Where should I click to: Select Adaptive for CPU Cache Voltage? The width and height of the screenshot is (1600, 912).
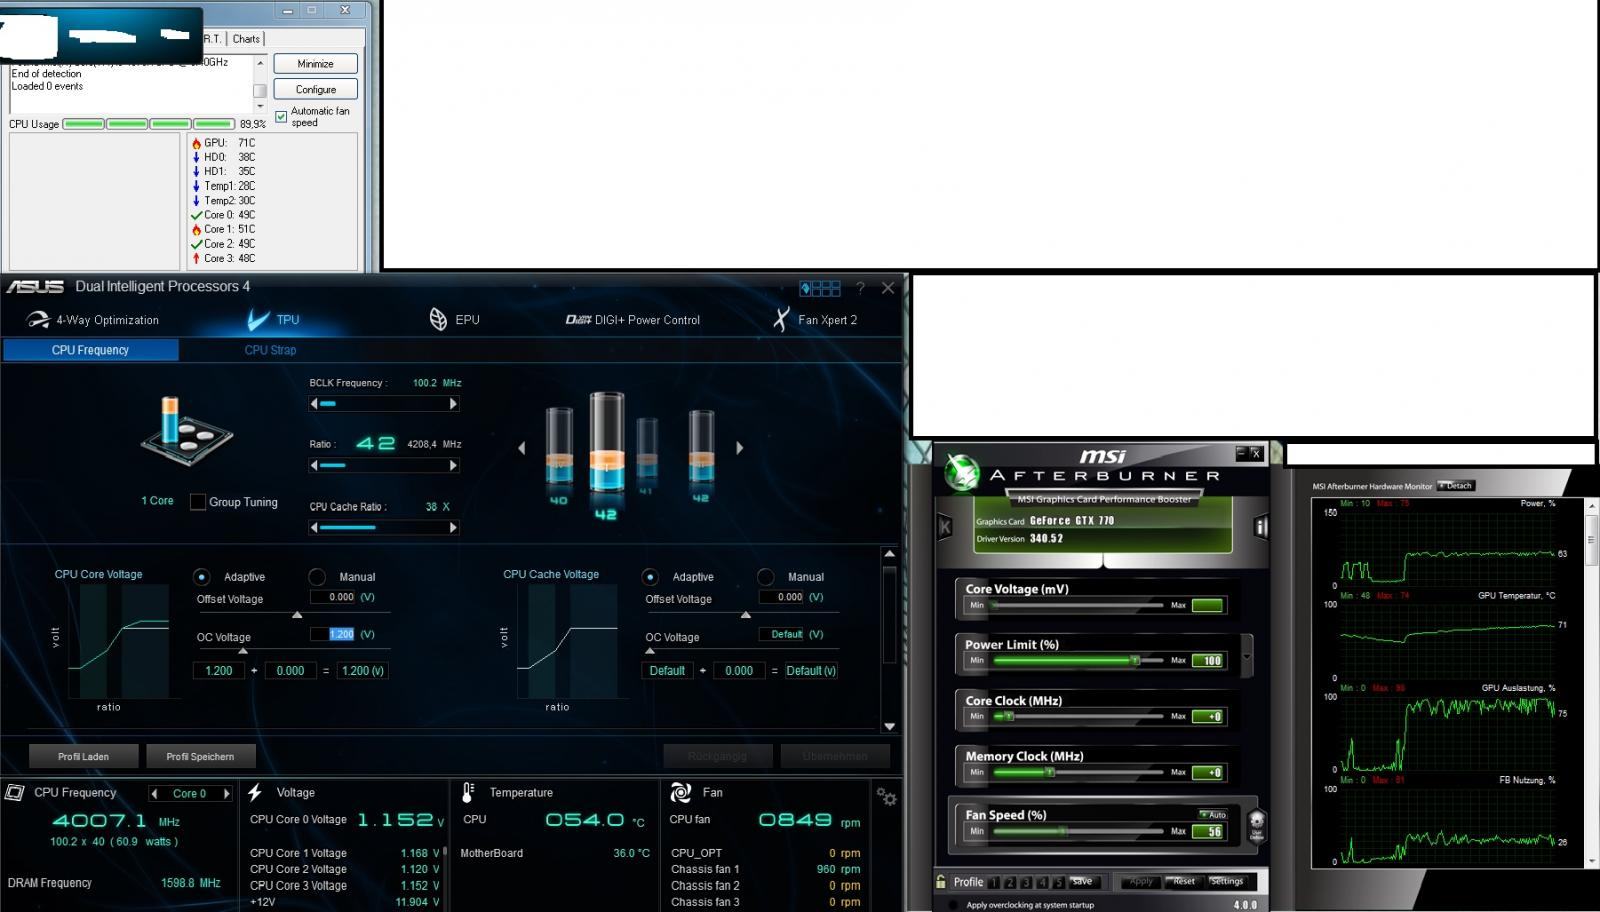(x=650, y=577)
